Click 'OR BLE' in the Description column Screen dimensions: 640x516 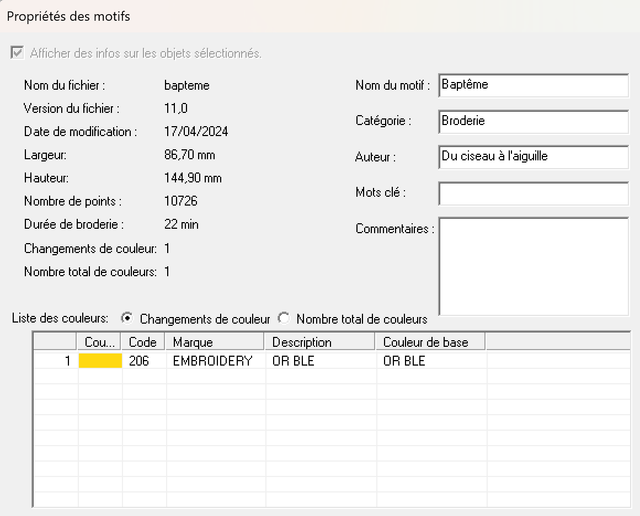293,361
